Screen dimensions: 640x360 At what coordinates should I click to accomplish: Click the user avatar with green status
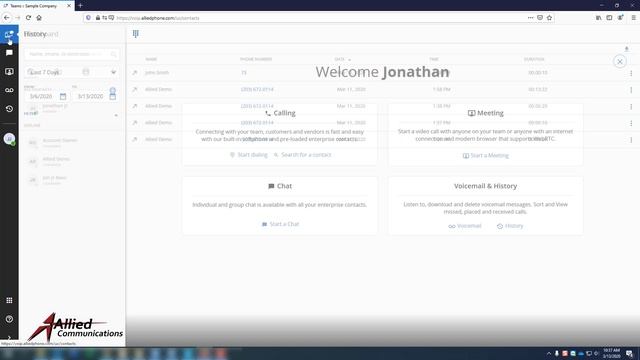(9, 139)
